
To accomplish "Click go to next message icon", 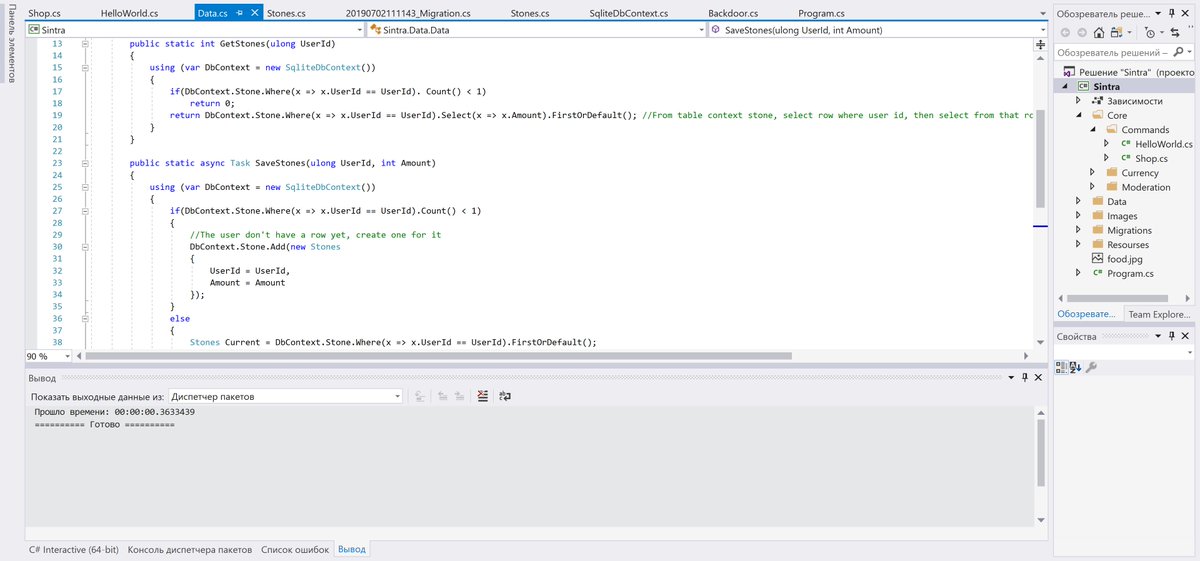I will pos(459,396).
